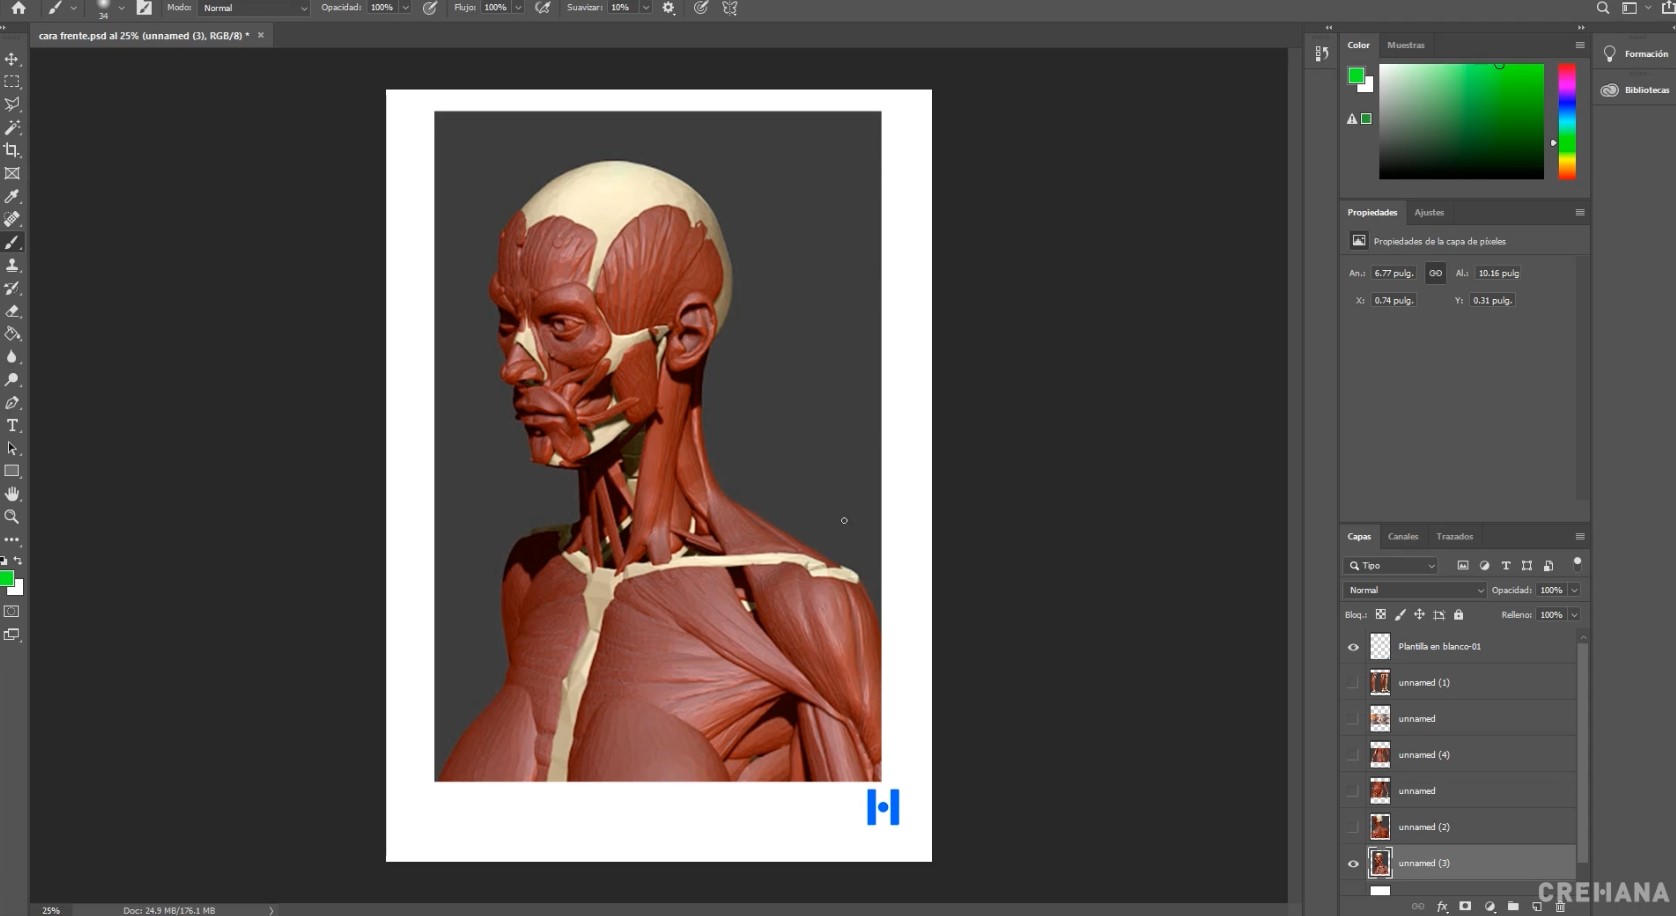Switch to the Ajustes tab
This screenshot has height=916, width=1676.
pos(1429,212)
